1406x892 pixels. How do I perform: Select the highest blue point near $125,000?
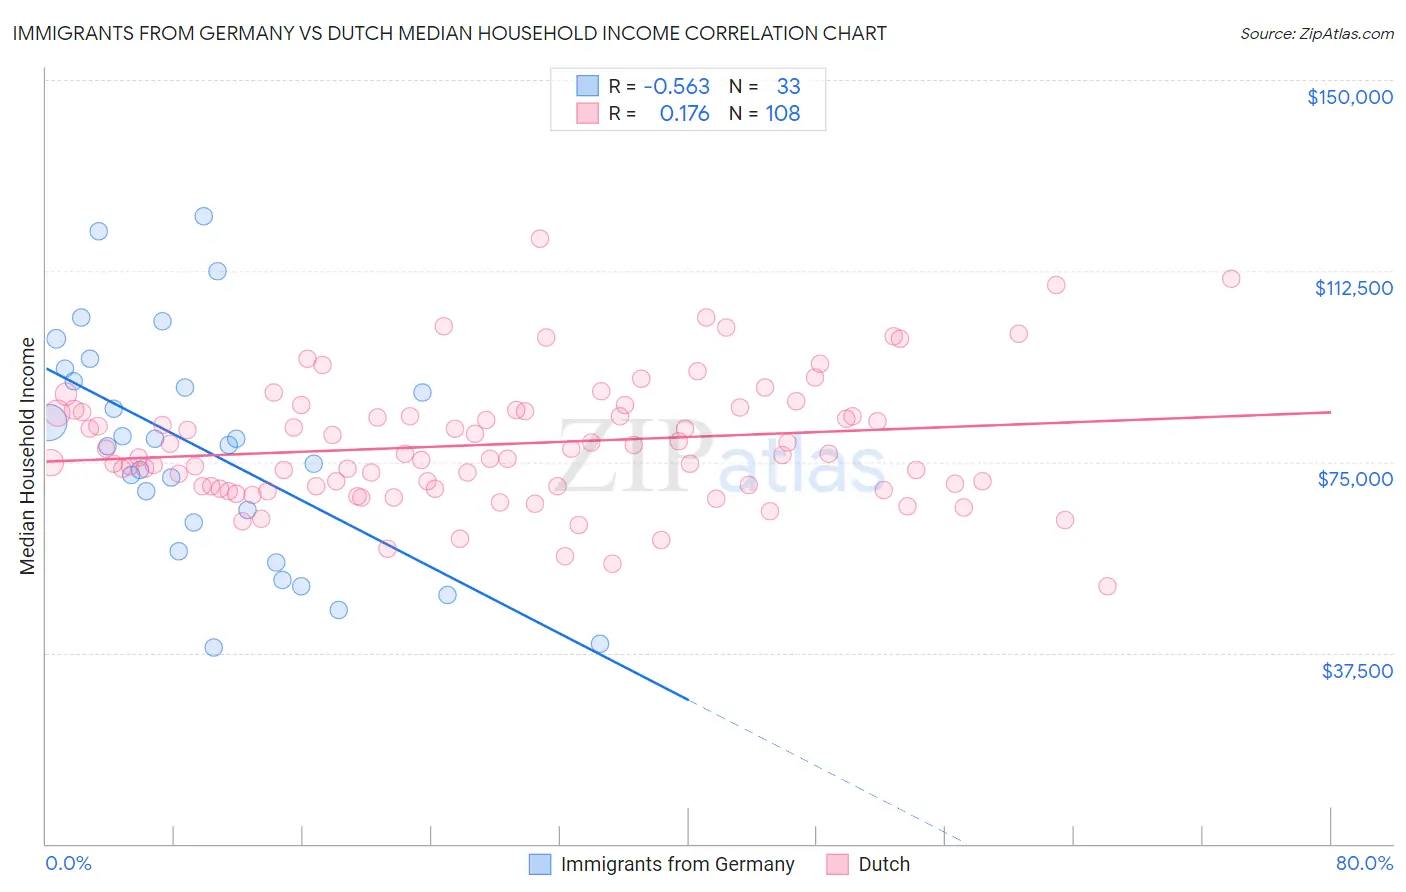[x=203, y=216]
